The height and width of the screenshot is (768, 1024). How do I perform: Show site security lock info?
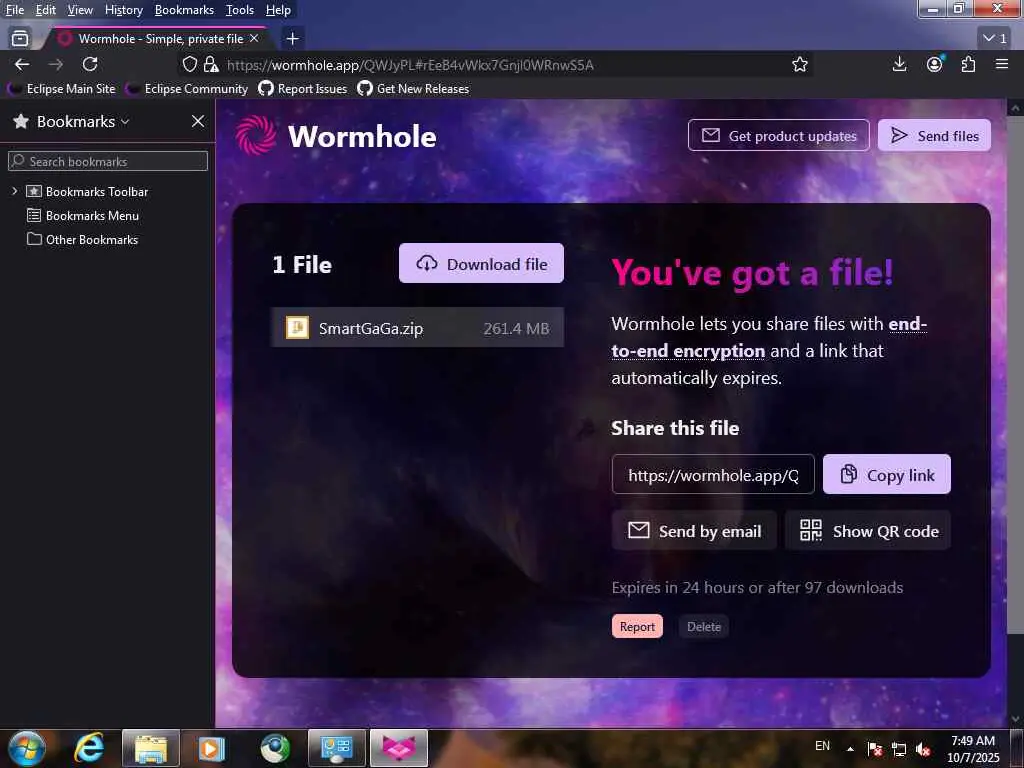coord(210,64)
